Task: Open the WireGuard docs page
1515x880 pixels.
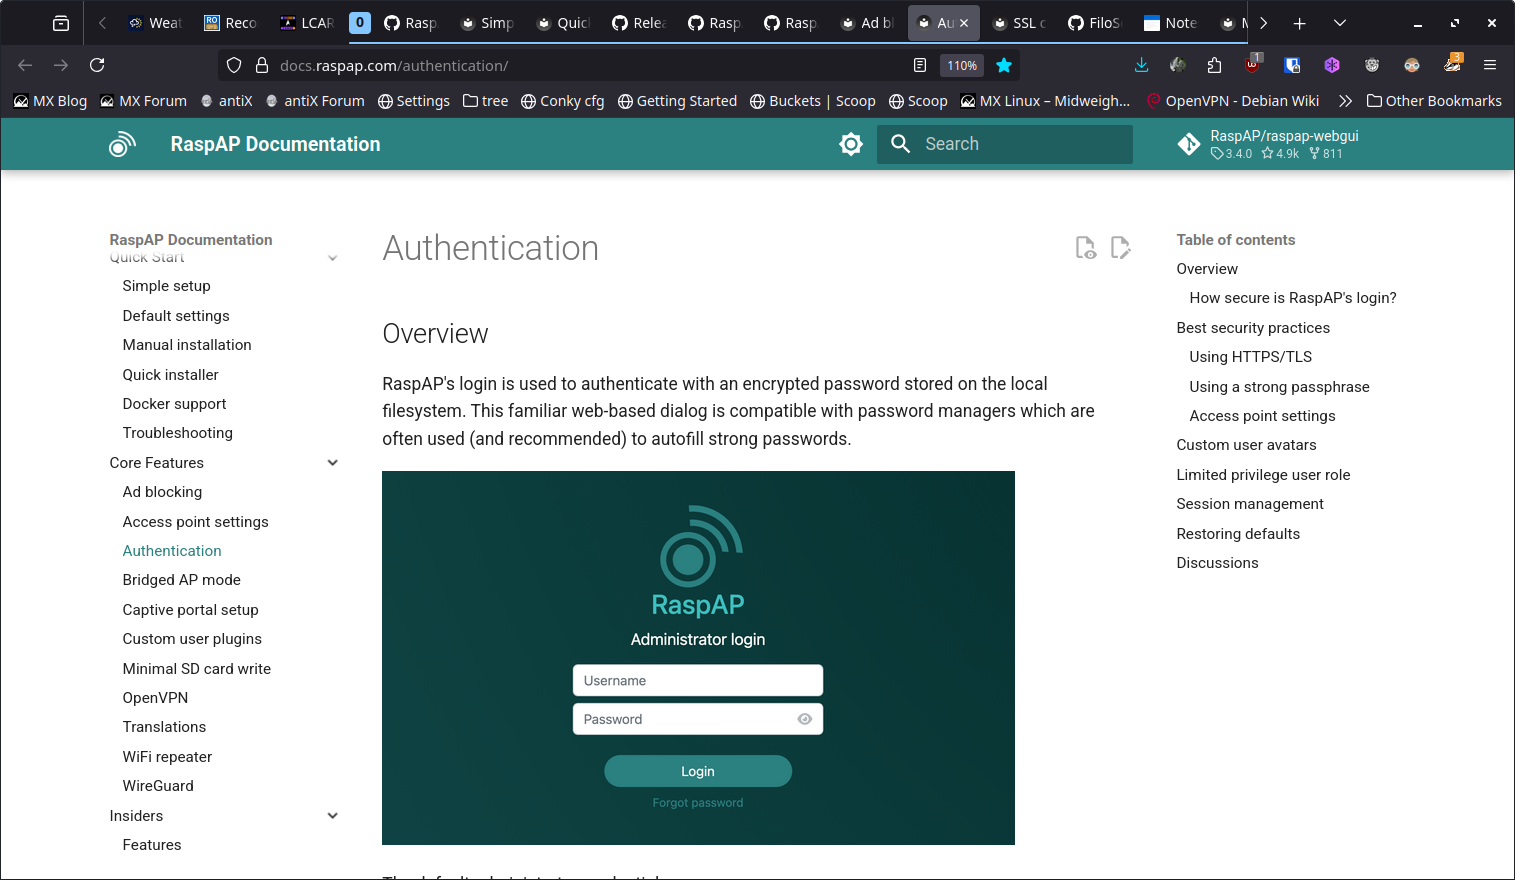Action: click(x=158, y=786)
